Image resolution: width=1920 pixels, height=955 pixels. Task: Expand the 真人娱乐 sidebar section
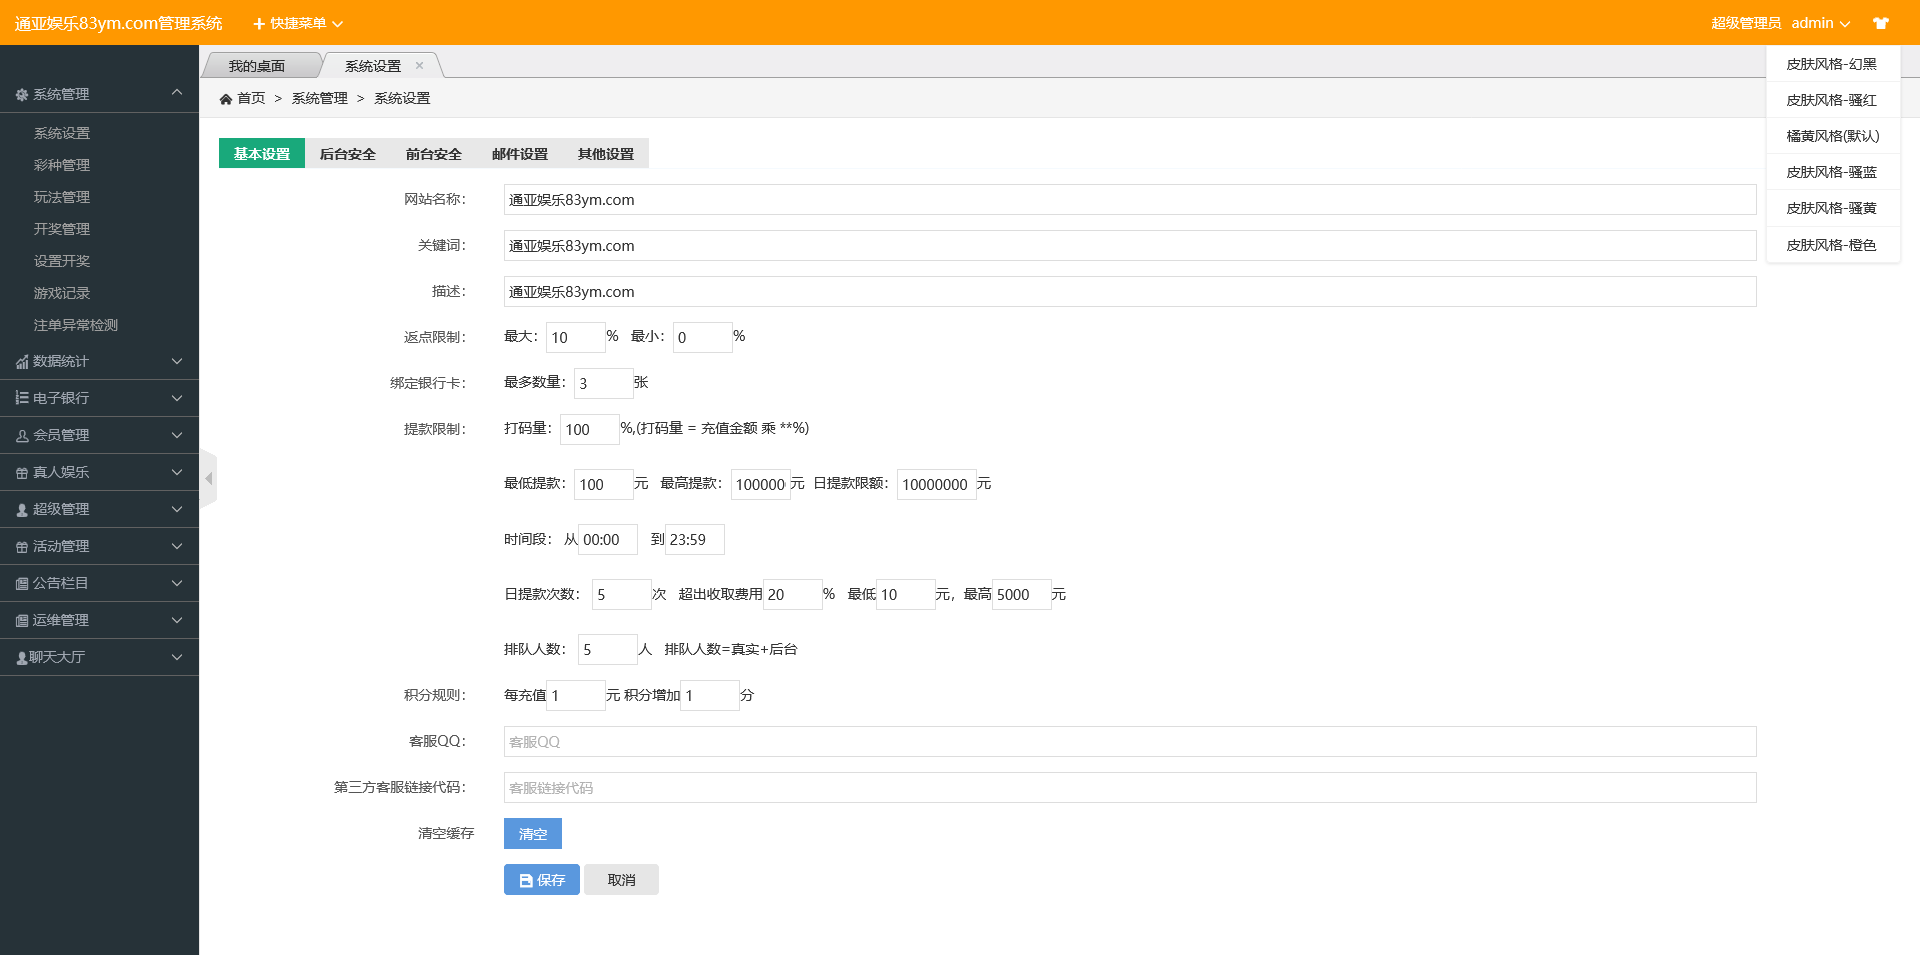pyautogui.click(x=99, y=472)
